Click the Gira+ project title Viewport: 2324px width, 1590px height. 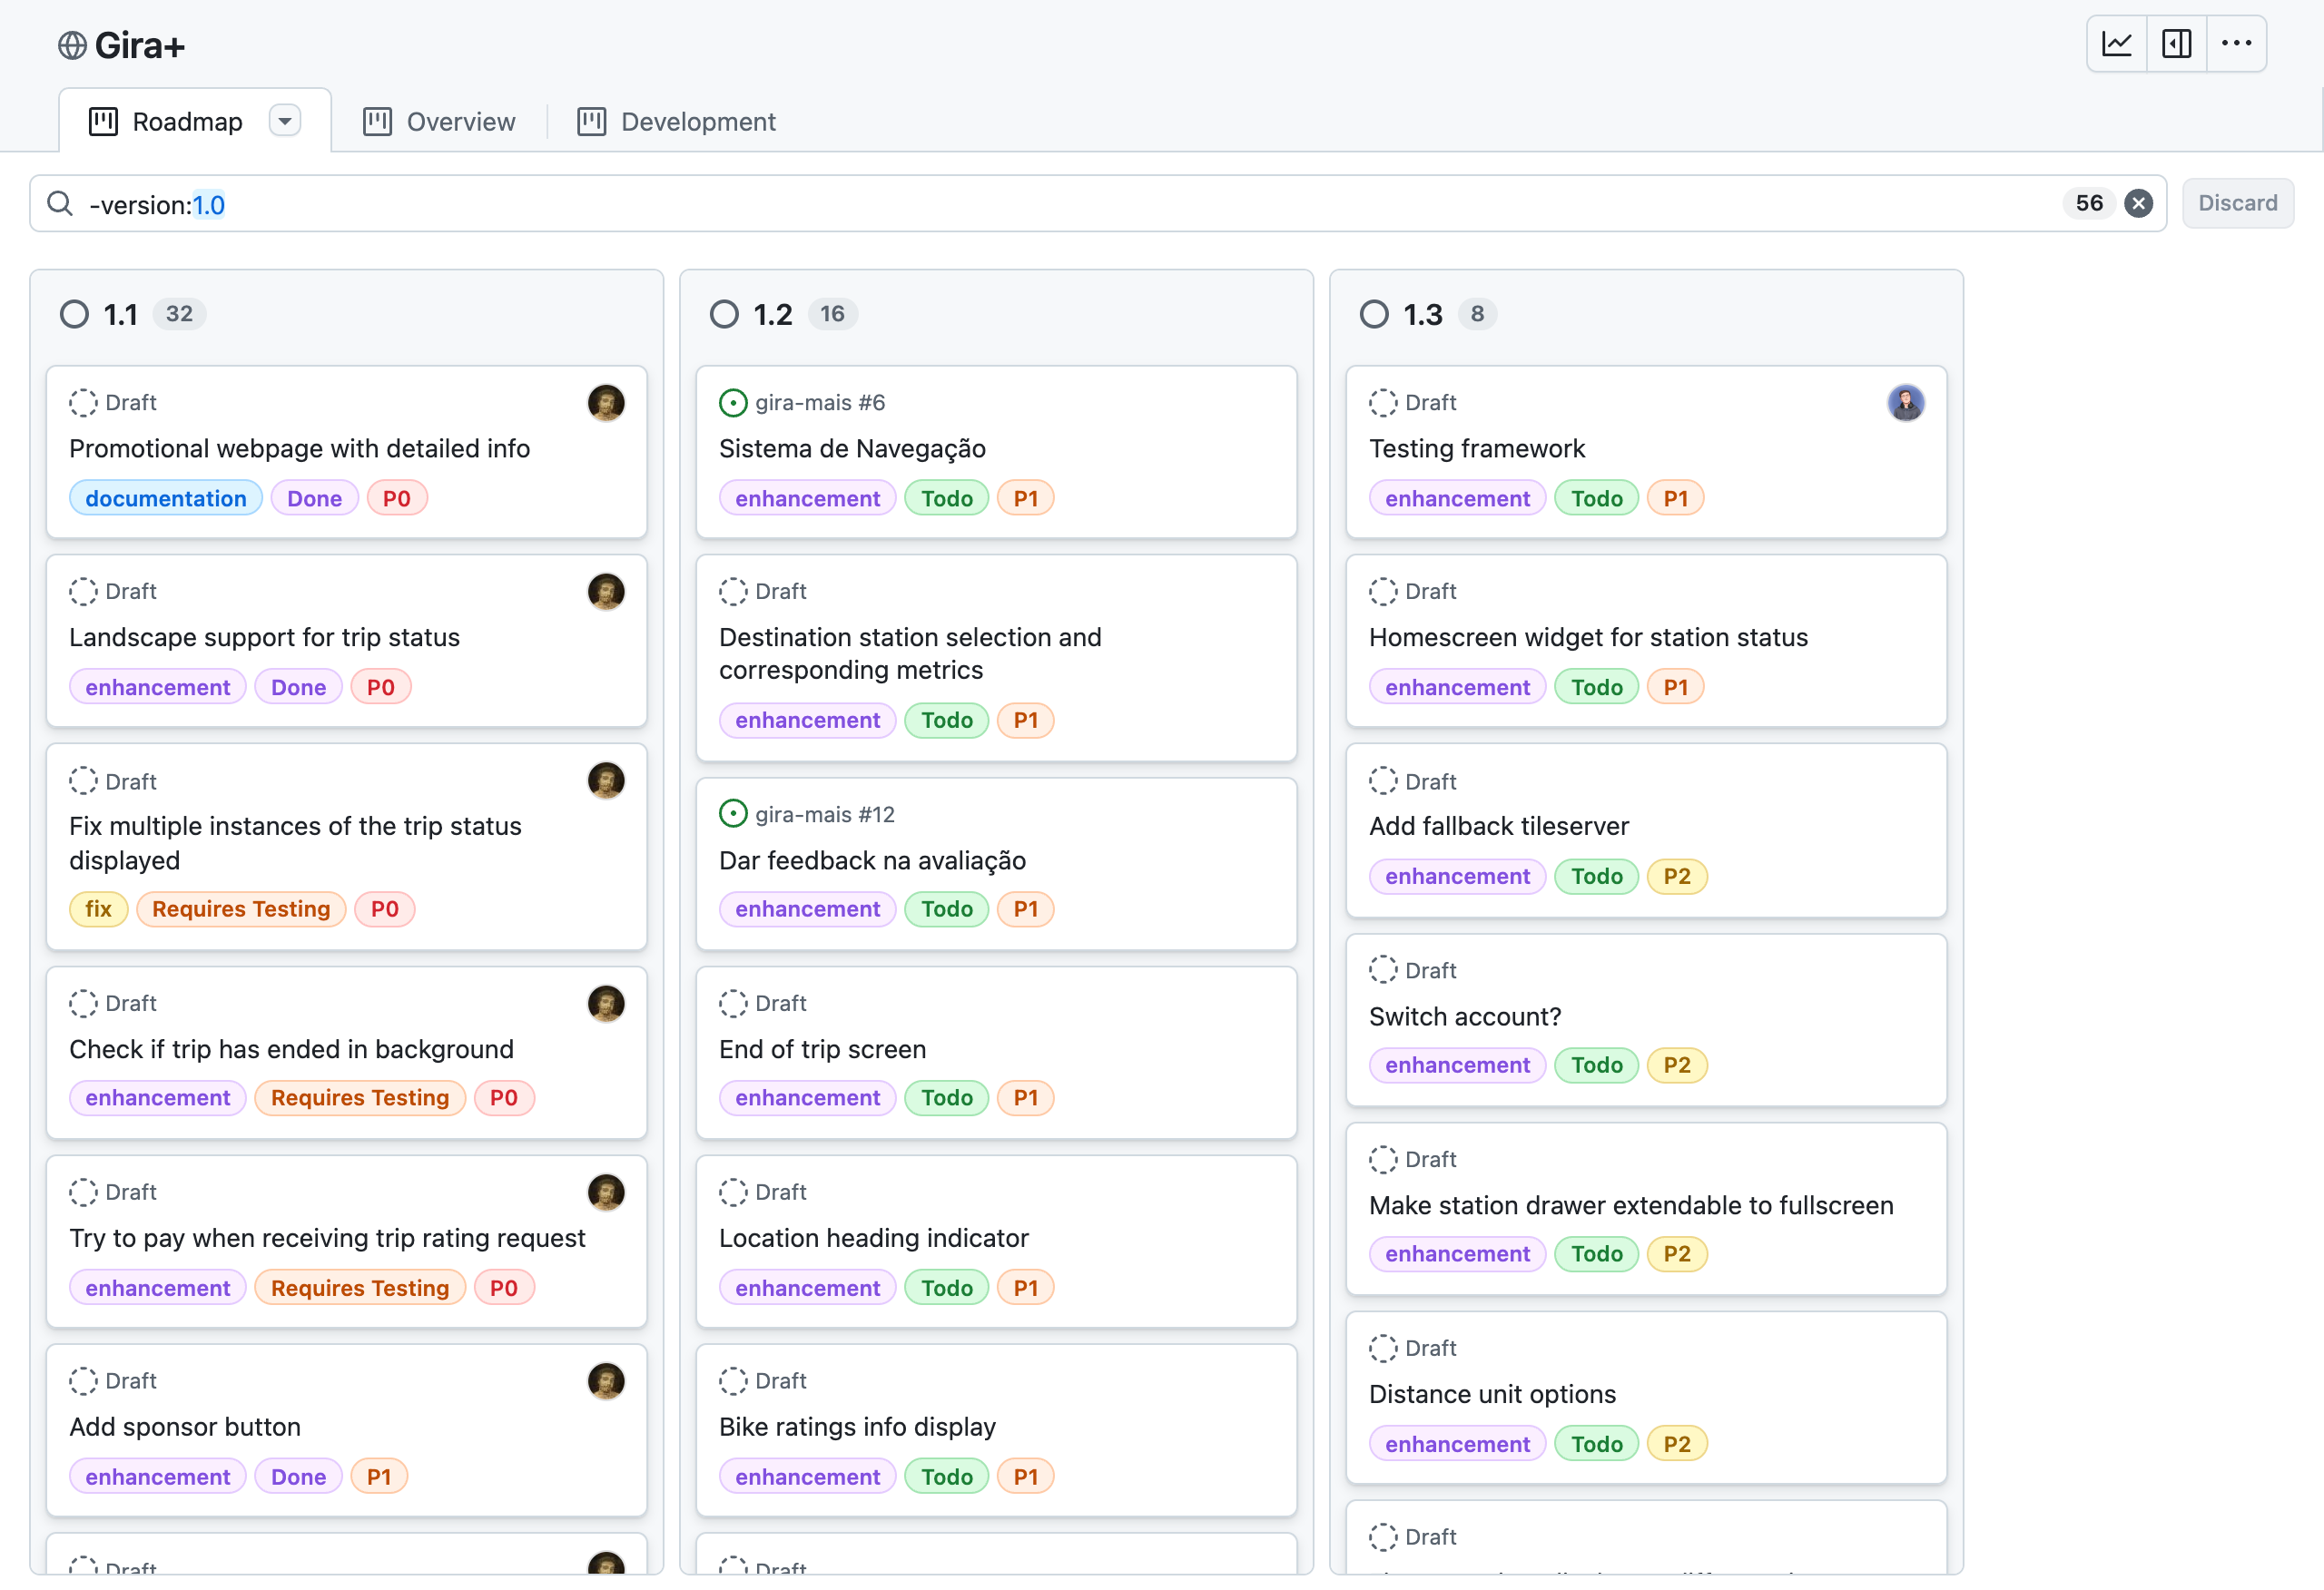[x=139, y=45]
